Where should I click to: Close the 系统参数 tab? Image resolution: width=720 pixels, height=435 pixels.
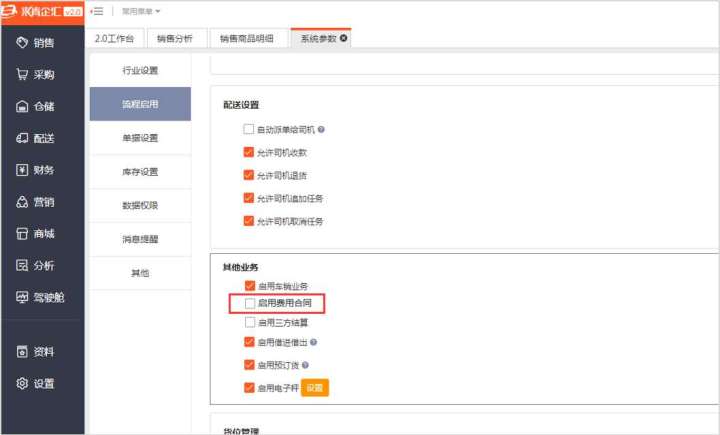coord(344,38)
